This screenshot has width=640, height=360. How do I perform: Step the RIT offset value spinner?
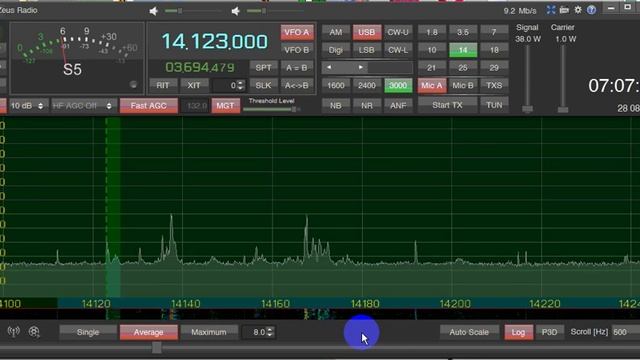point(240,85)
